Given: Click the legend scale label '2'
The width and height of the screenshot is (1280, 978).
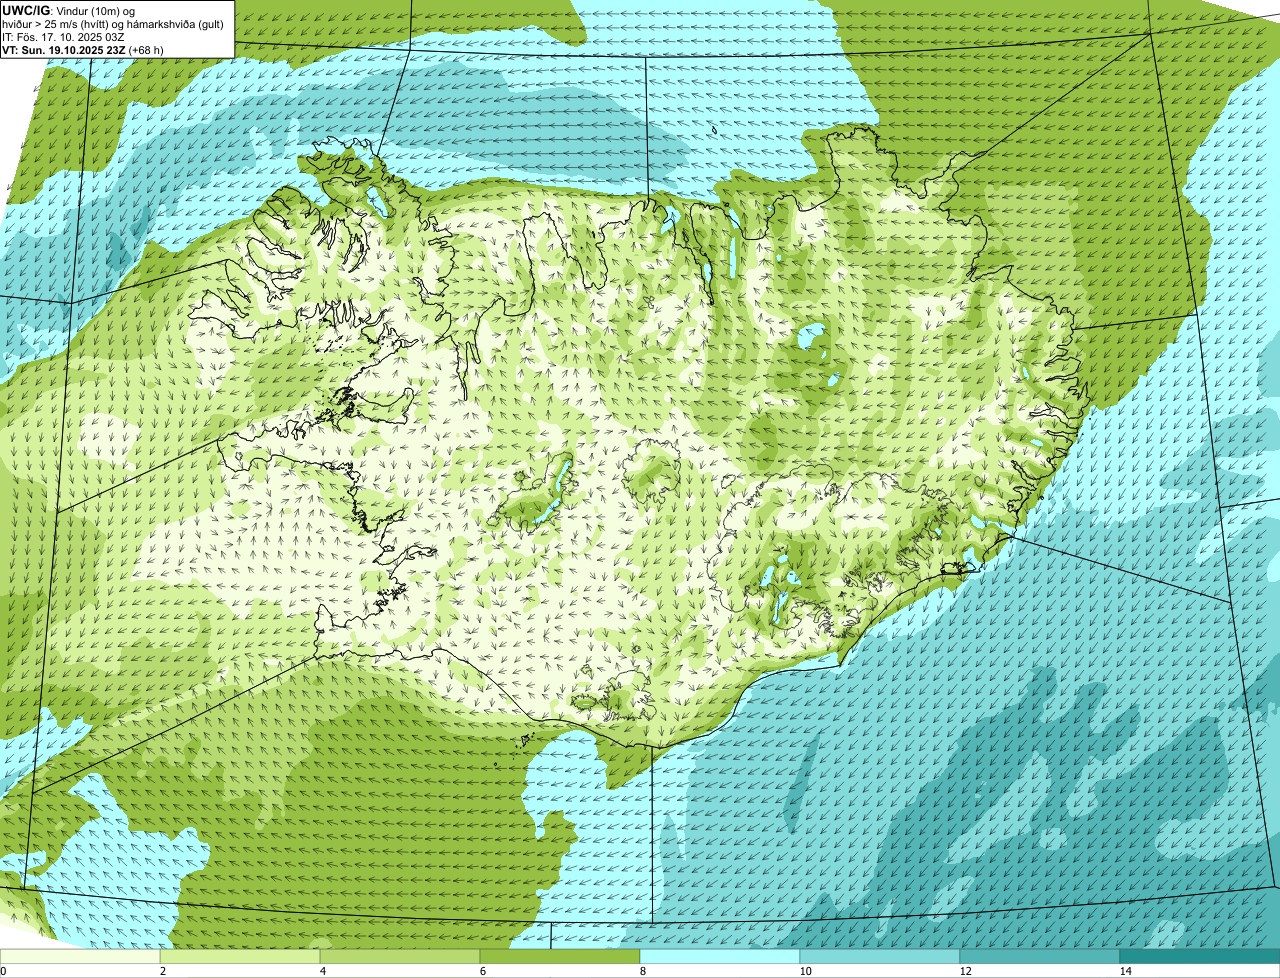Looking at the screenshot, I should click(x=162, y=971).
